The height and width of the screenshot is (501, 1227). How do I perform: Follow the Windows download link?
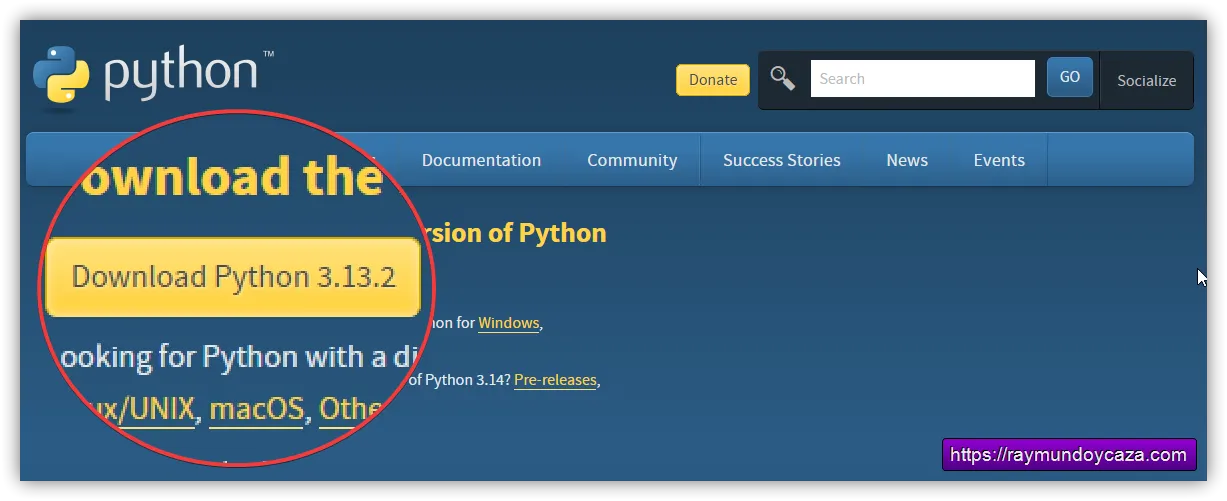509,323
